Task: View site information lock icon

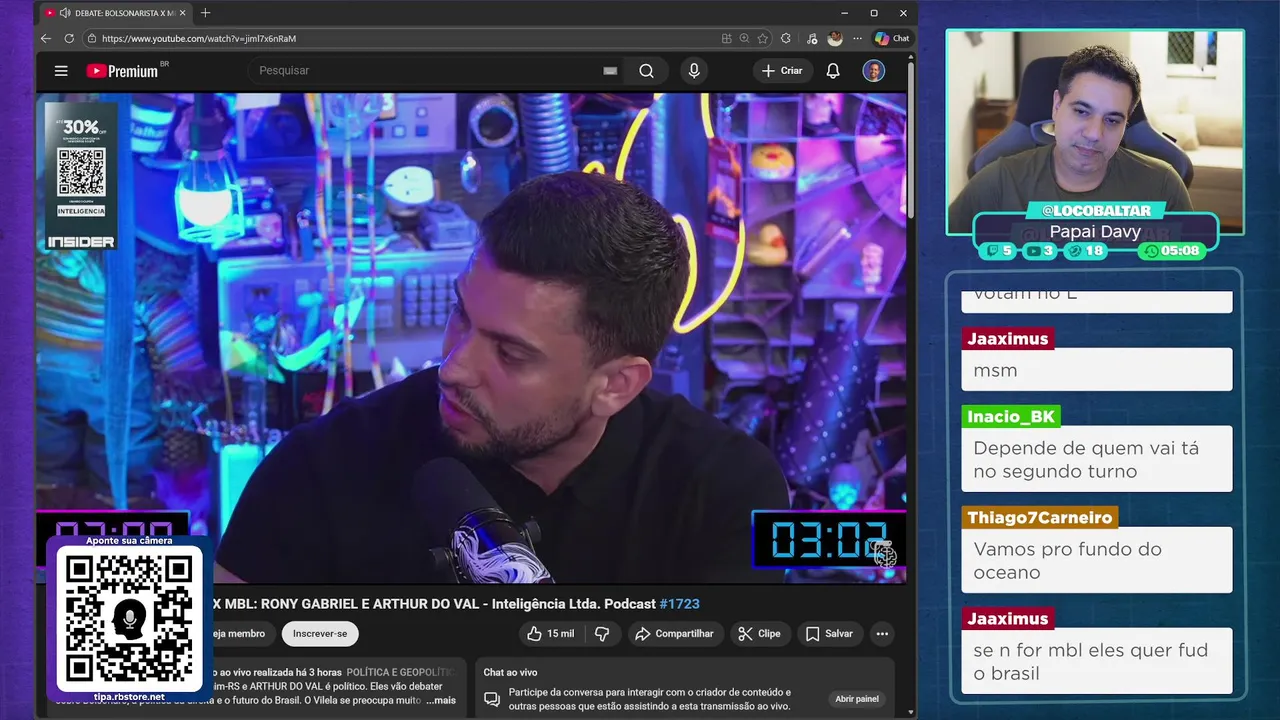Action: tap(92, 38)
